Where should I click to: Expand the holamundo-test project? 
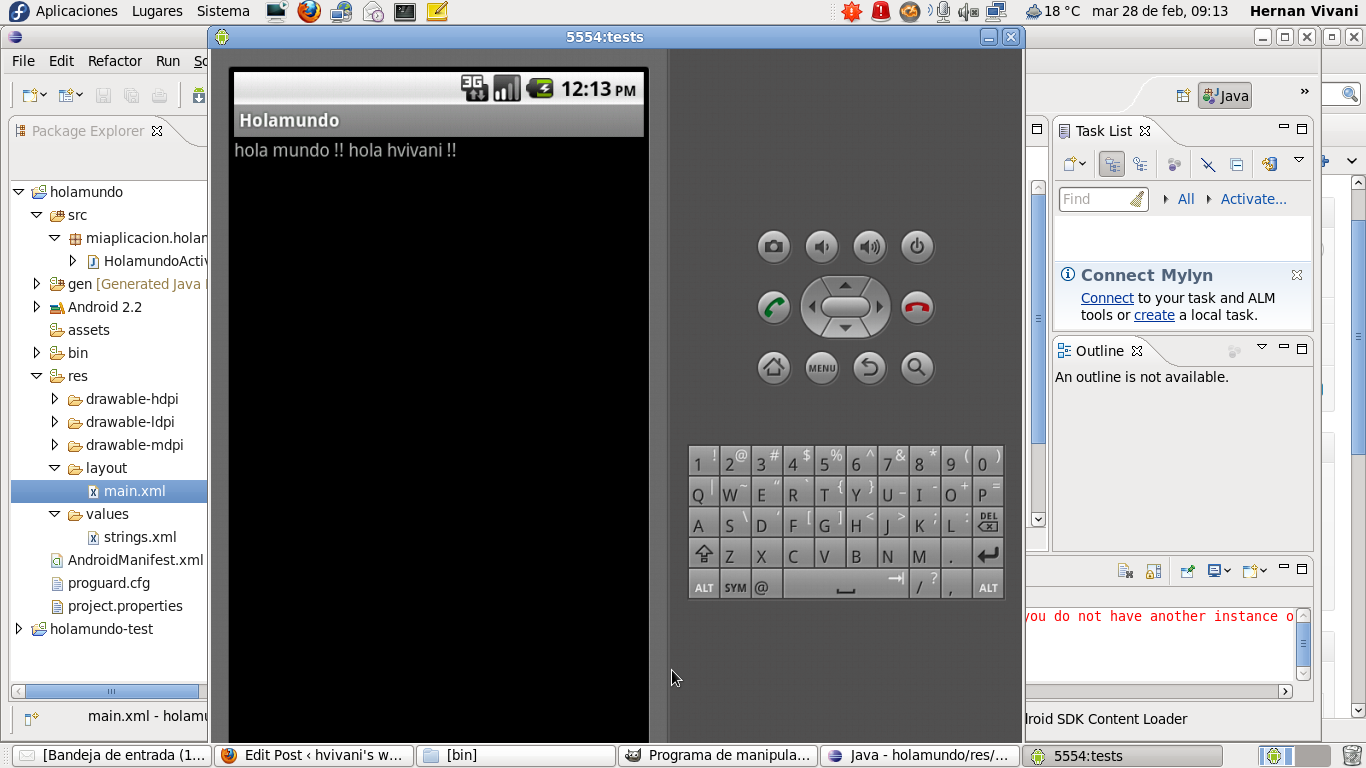19,629
